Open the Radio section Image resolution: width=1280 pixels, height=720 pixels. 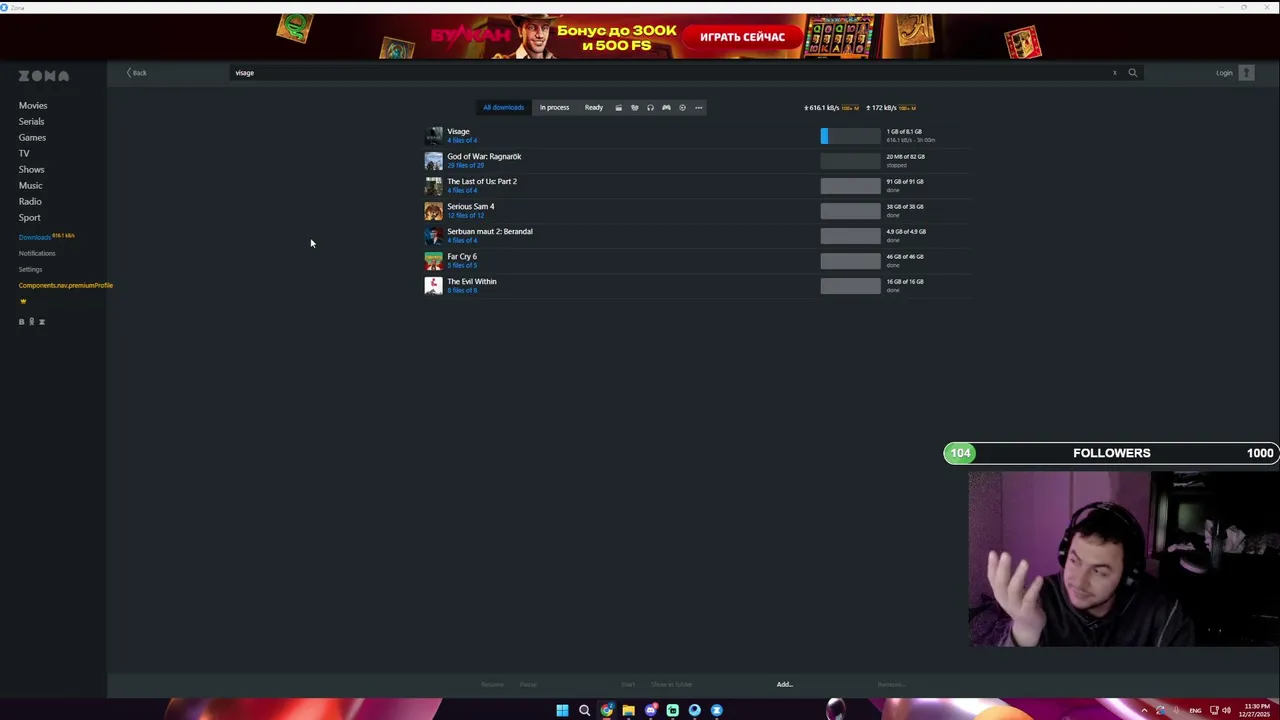[x=30, y=202]
